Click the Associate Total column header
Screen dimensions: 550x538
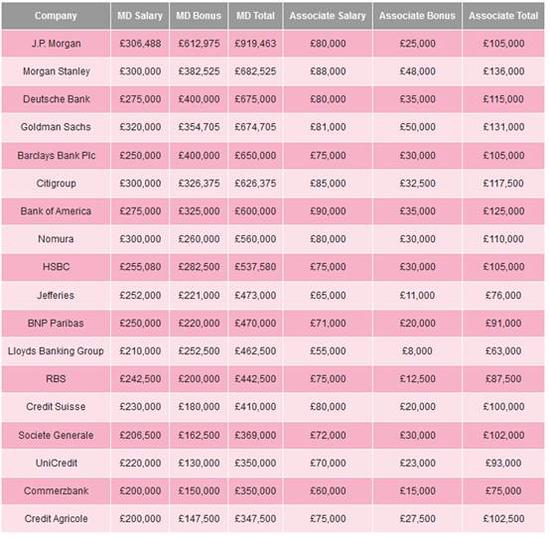coord(503,16)
